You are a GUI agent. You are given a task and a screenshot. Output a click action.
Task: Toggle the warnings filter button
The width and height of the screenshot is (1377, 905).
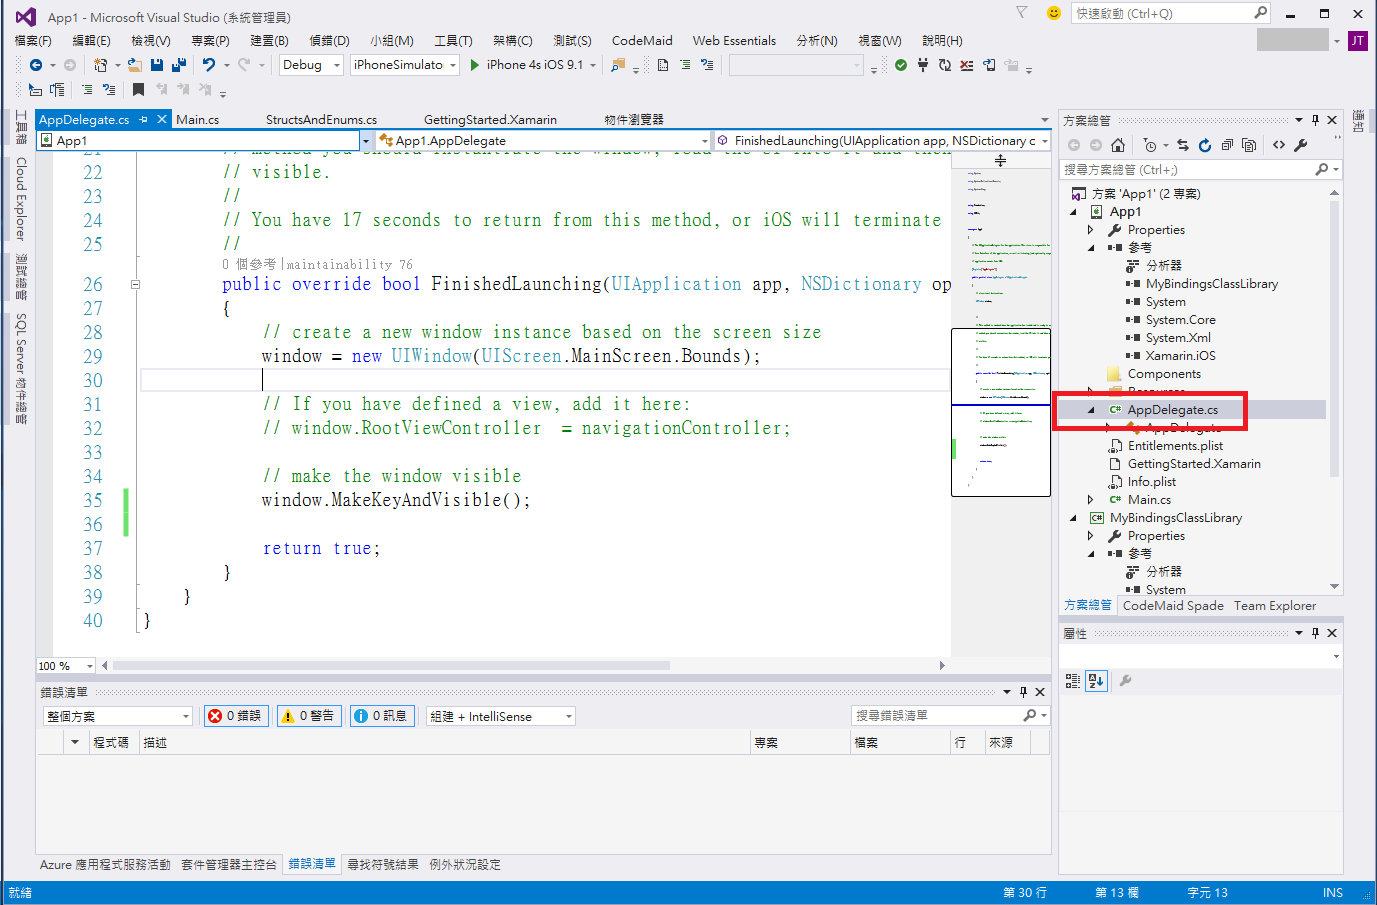pyautogui.click(x=309, y=716)
